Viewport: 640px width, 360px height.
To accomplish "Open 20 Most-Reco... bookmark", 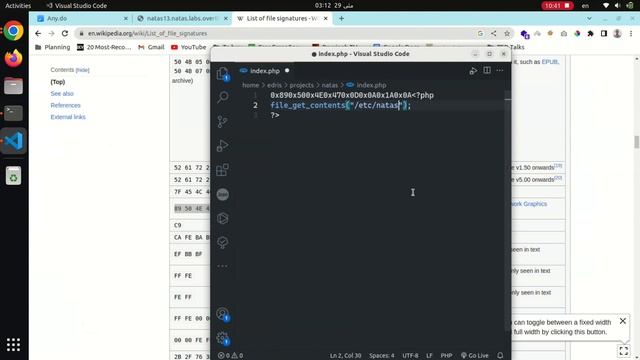I will (x=104, y=47).
